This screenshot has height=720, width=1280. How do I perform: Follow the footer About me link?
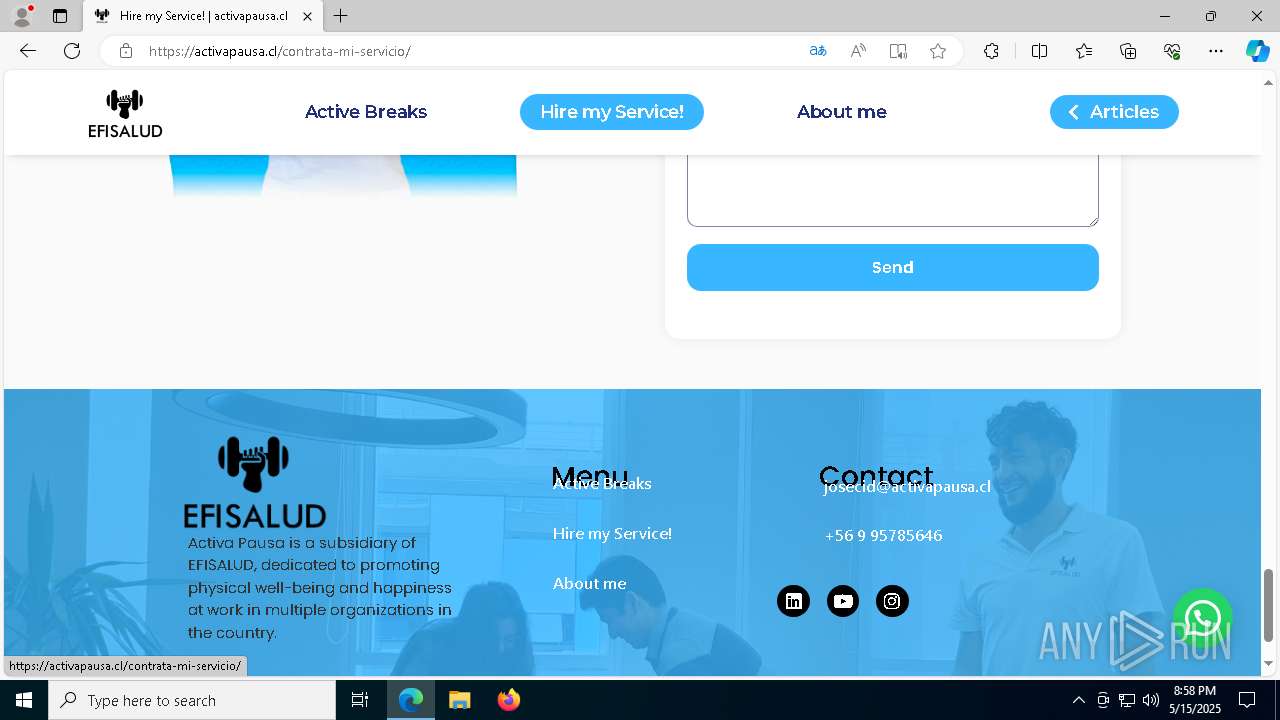click(590, 584)
